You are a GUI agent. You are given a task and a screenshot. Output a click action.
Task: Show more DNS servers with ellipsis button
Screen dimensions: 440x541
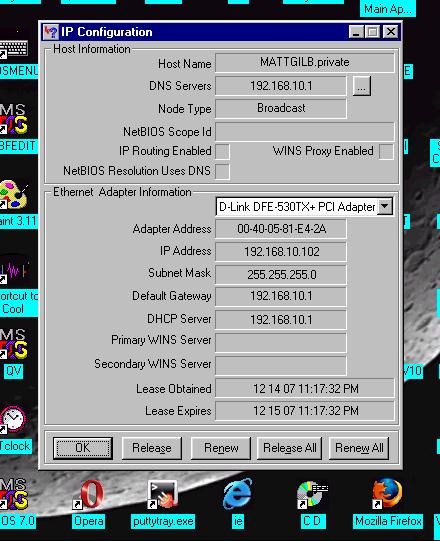[362, 86]
